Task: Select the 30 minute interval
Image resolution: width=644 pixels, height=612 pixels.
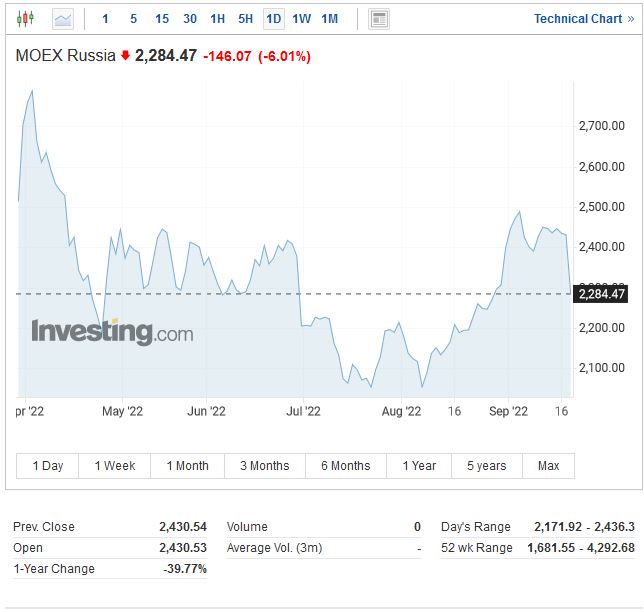Action: (190, 19)
